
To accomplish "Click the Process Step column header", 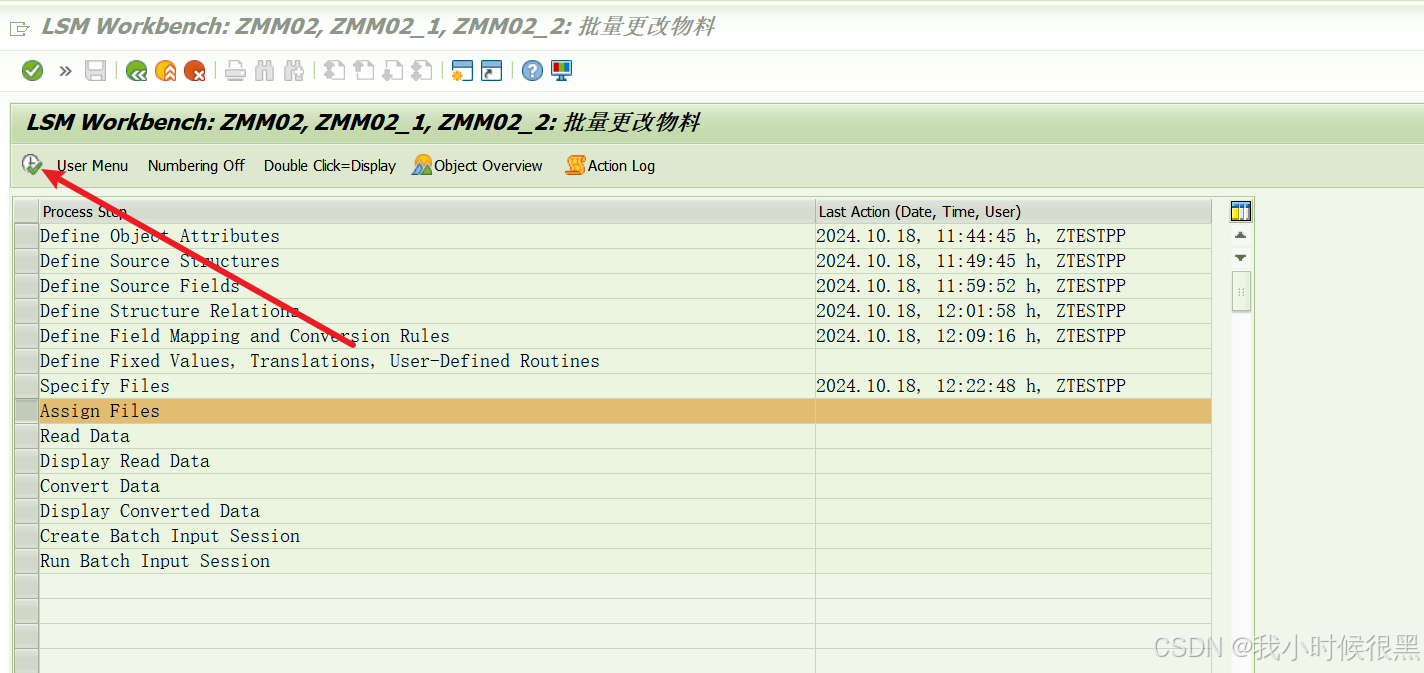I will point(427,212).
